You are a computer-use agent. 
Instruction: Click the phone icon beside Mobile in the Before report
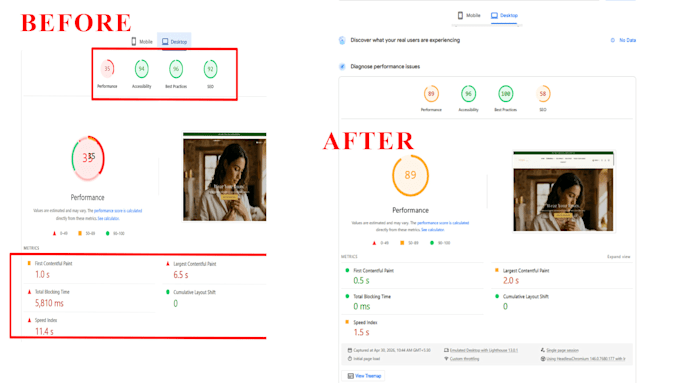pyautogui.click(x=134, y=42)
